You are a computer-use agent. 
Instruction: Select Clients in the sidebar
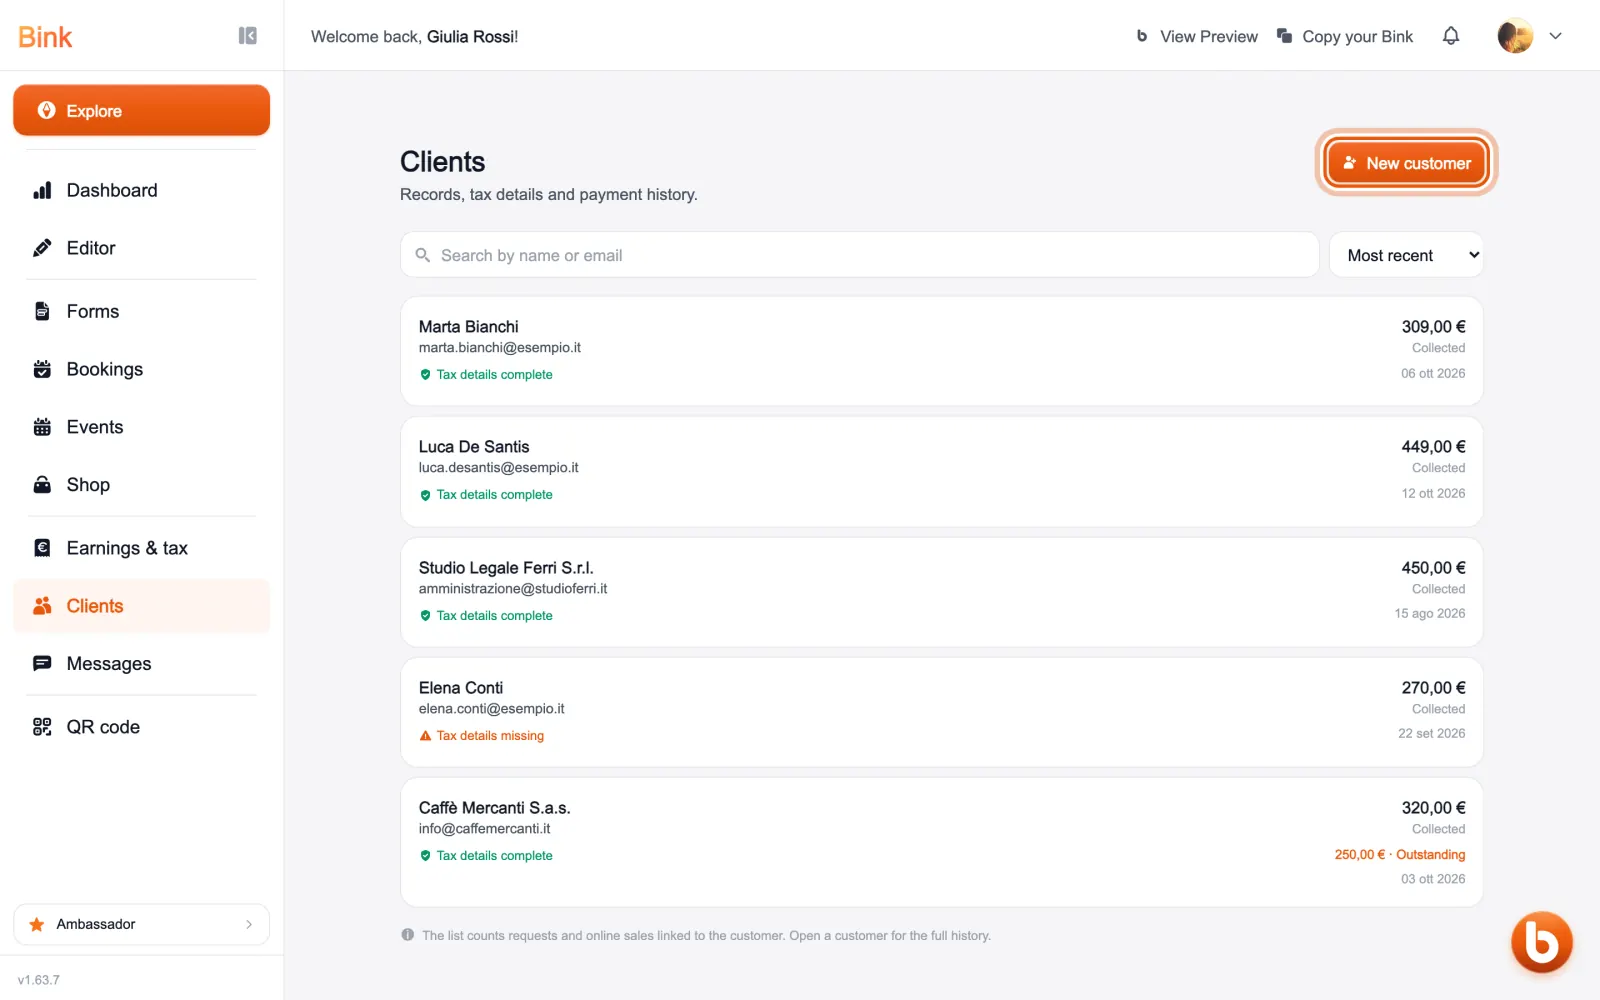(141, 606)
